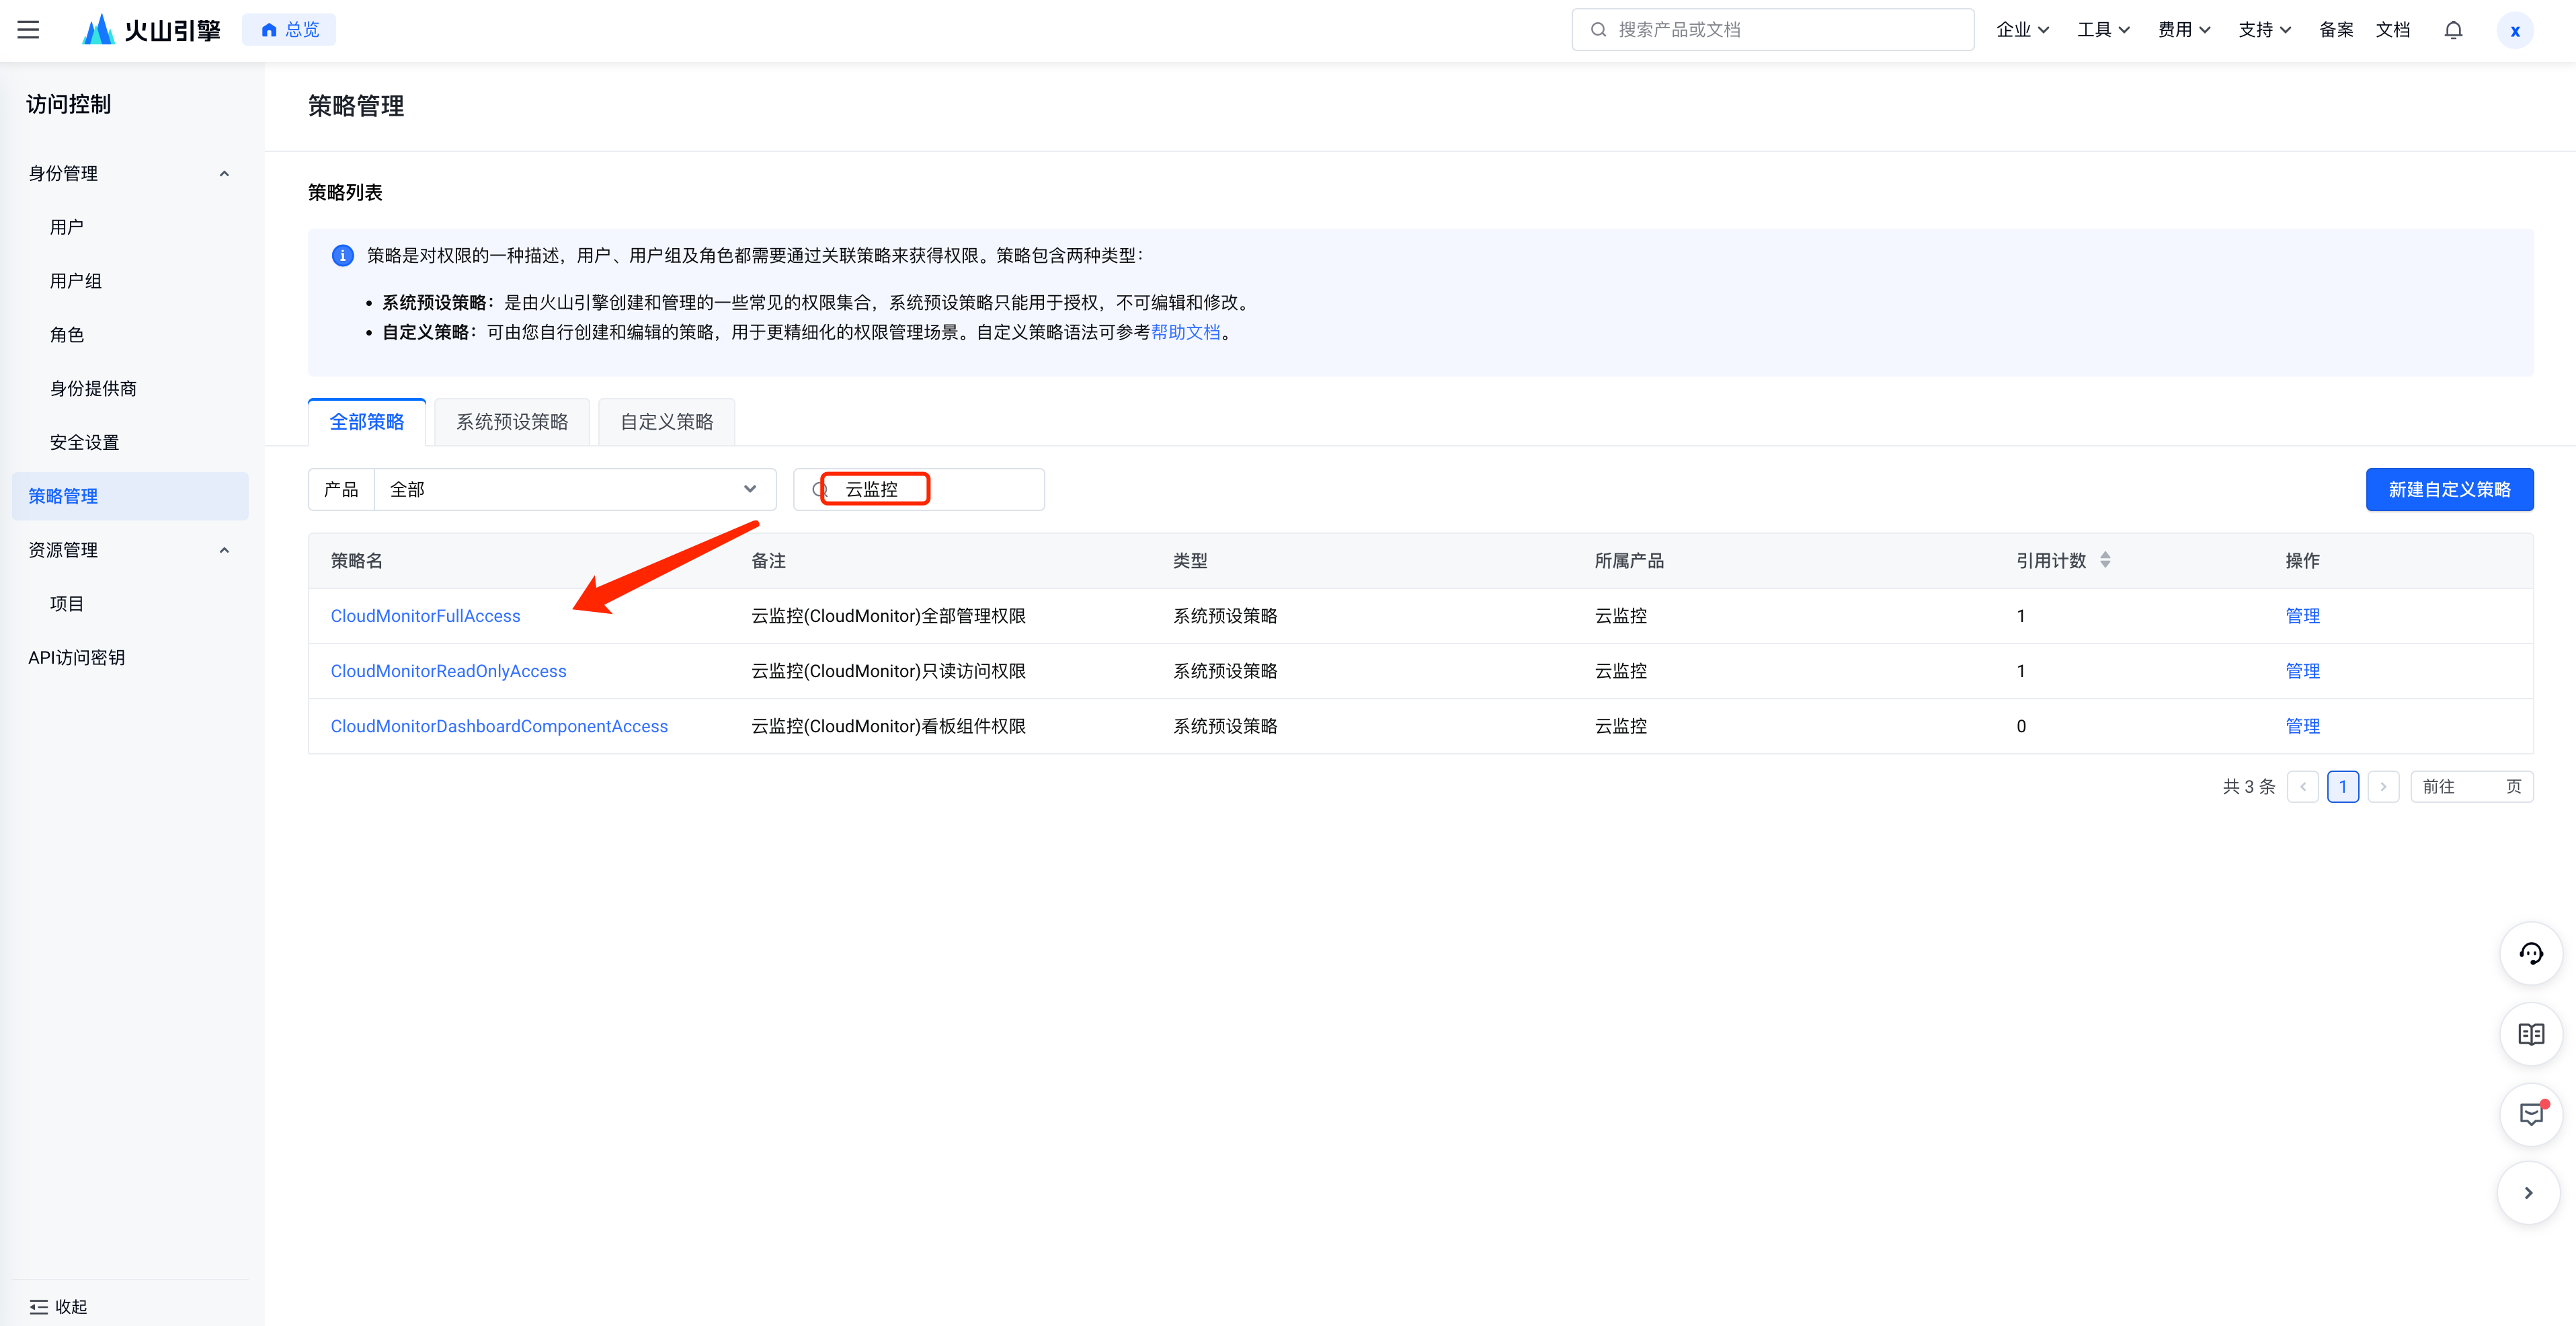Open the 总览 overview button

tap(289, 30)
